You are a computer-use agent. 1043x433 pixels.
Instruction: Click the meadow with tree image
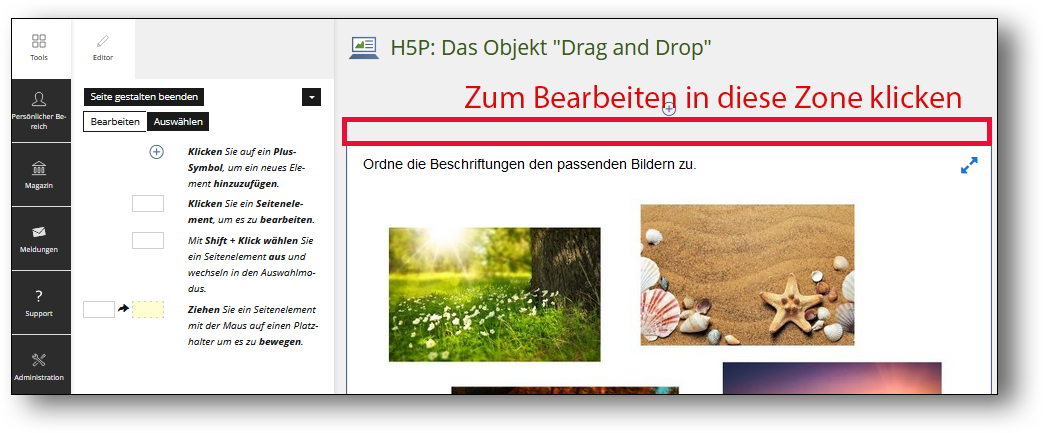(494, 294)
